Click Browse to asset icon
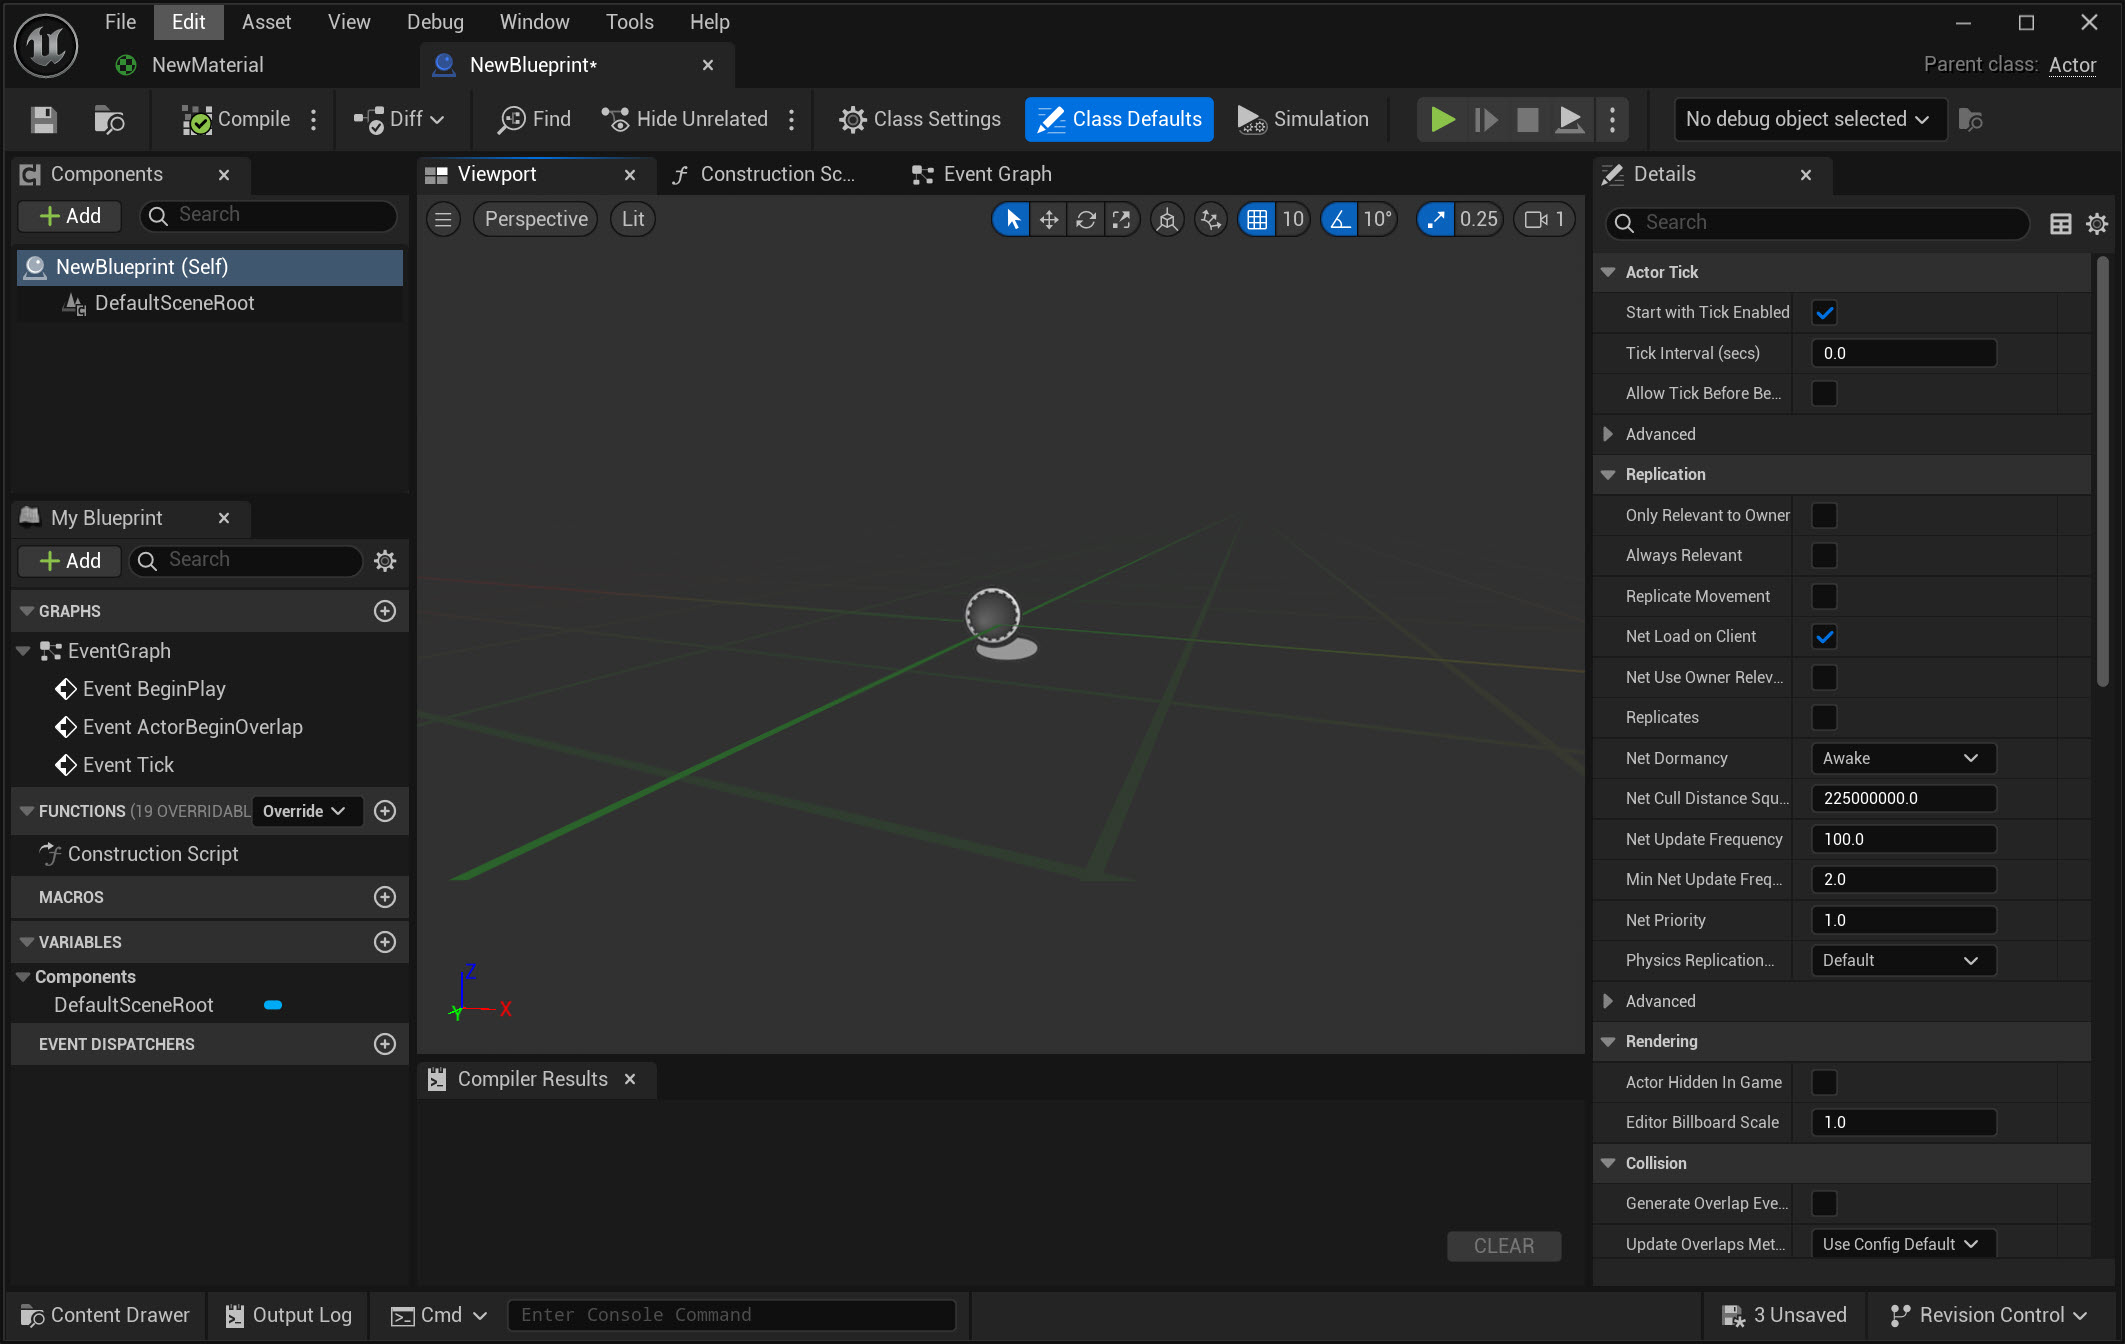 coord(108,120)
